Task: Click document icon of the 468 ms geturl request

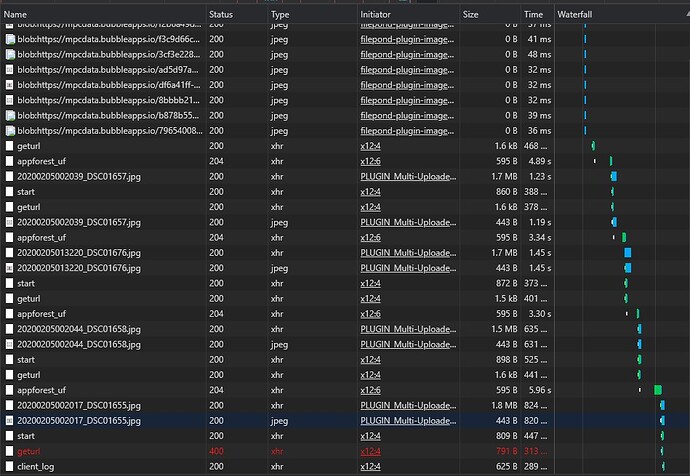Action: point(9,146)
